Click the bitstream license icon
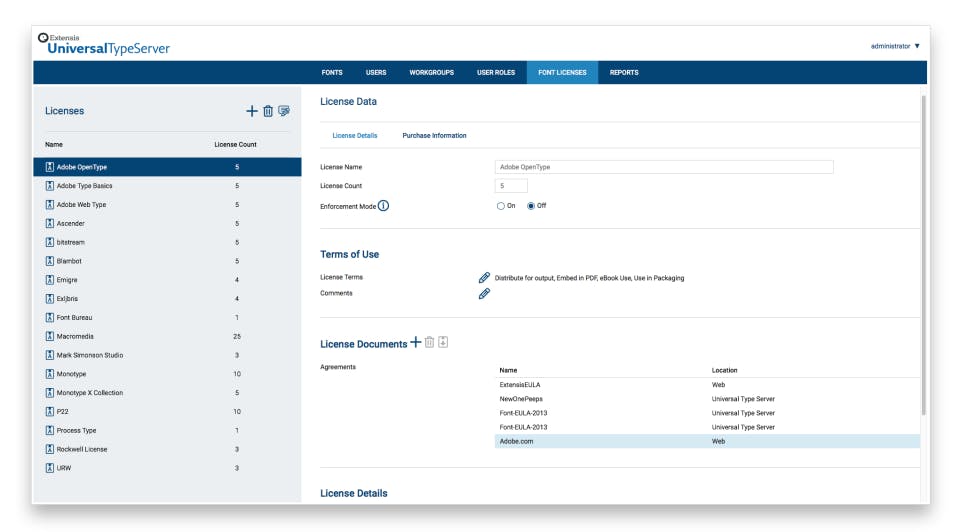The width and height of the screenshot is (960, 532). [50, 242]
